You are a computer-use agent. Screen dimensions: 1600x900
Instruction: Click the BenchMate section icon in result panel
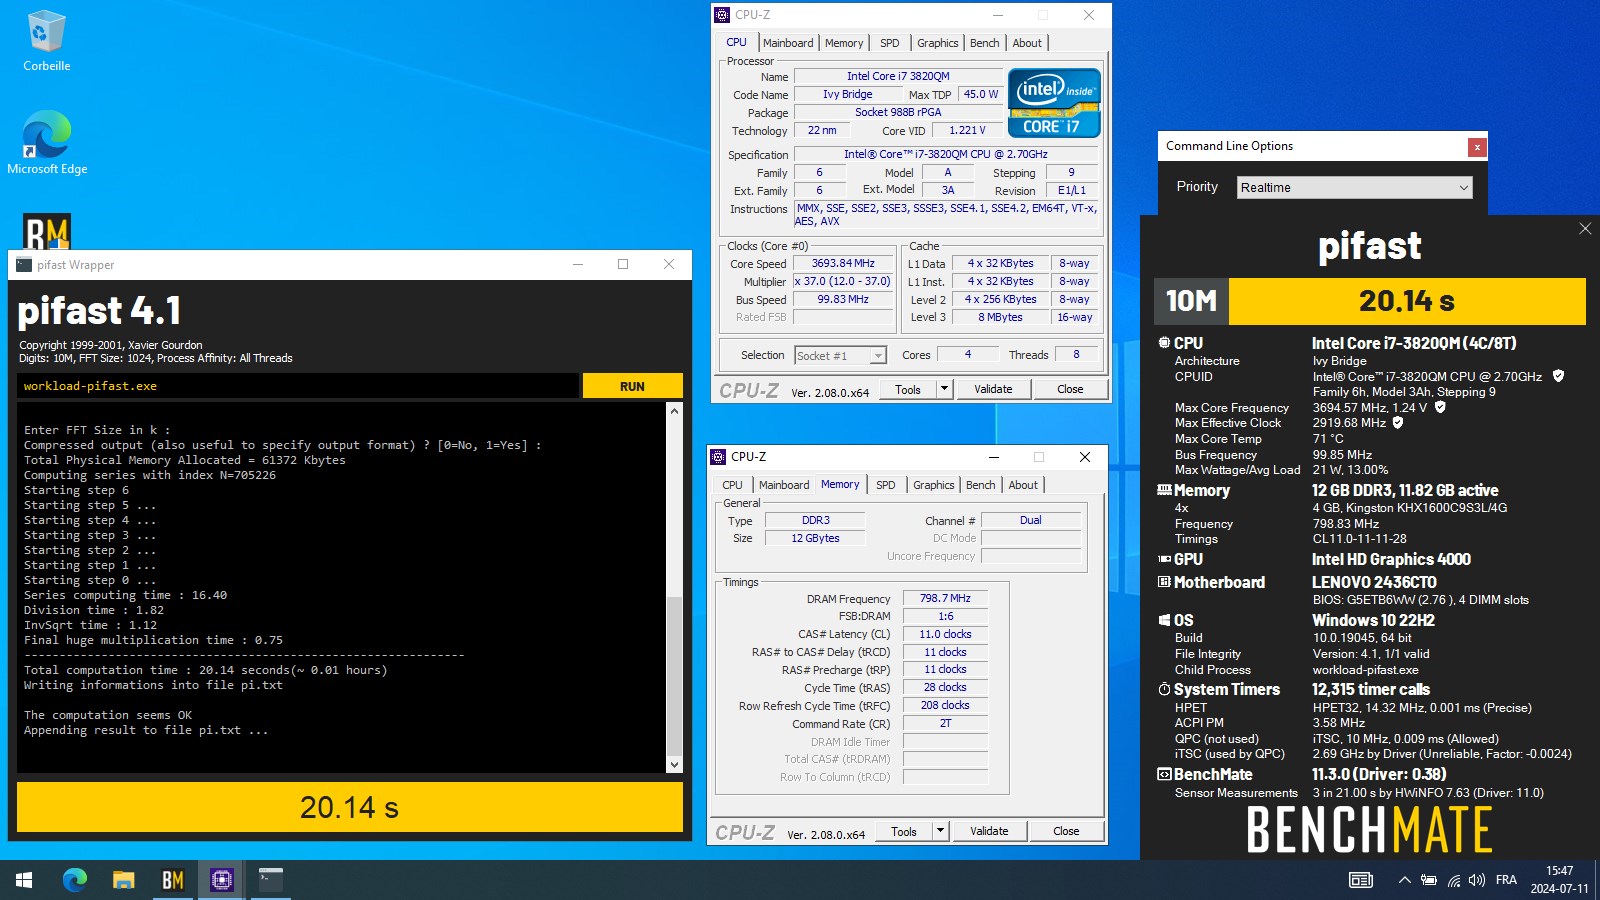point(1164,774)
